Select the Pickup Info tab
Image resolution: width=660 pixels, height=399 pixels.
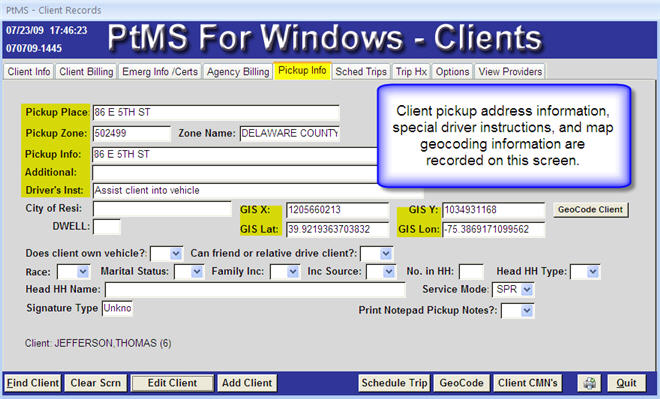pos(302,70)
